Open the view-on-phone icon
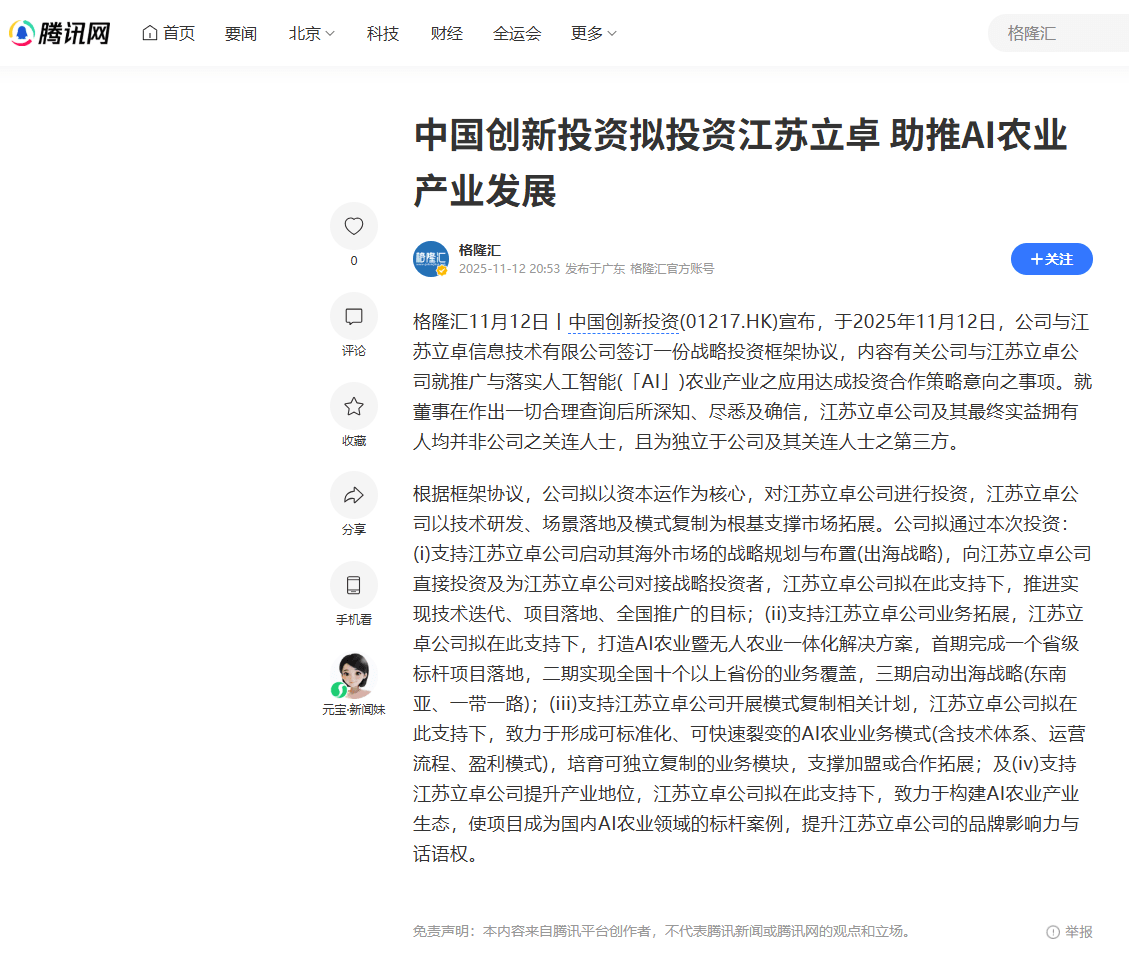The height and width of the screenshot is (969, 1129). point(354,585)
